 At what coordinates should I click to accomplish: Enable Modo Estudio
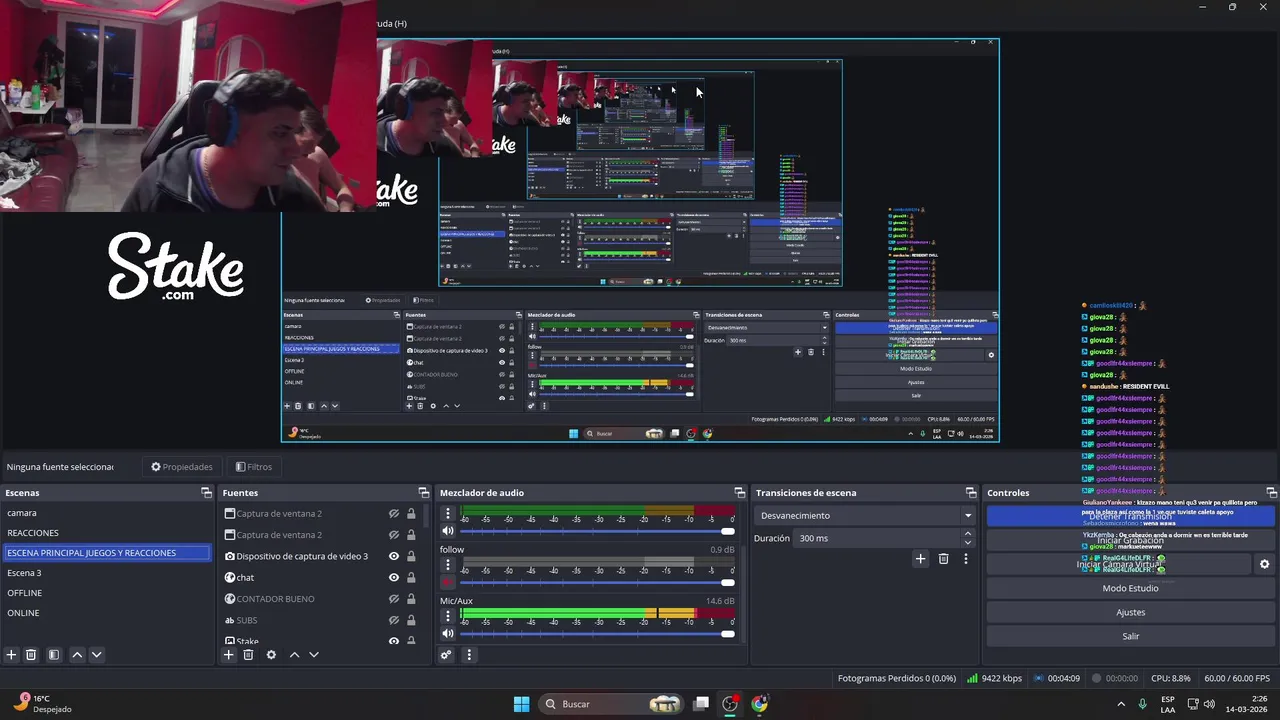[1130, 588]
